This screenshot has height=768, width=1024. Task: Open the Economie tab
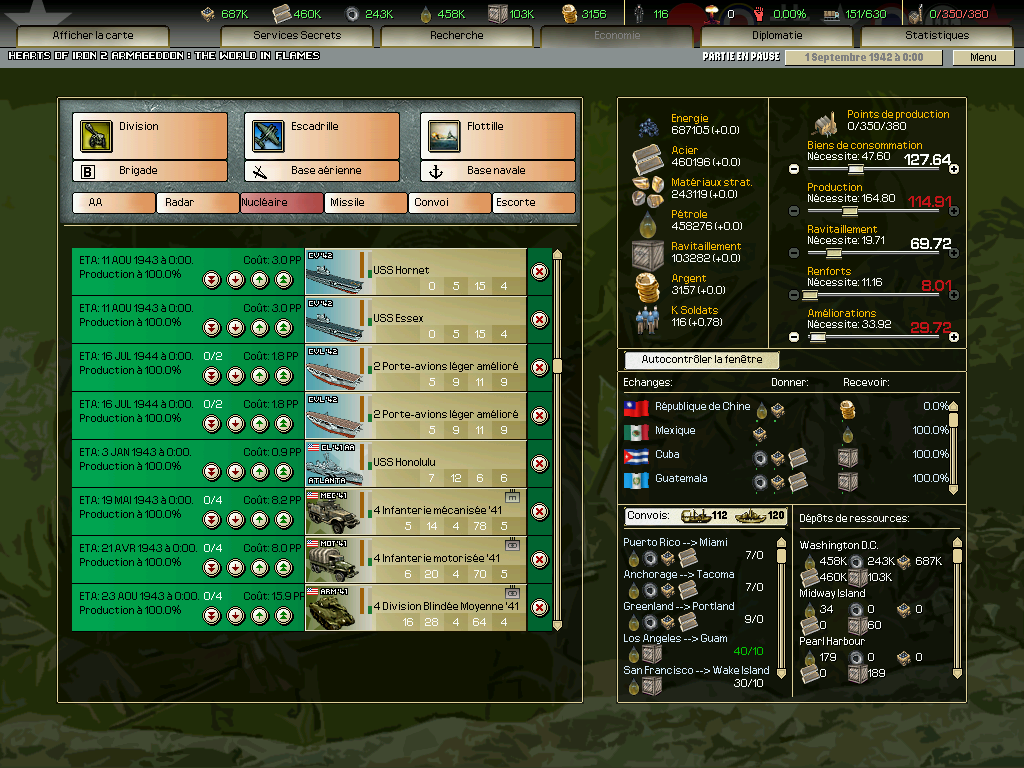[x=617, y=35]
